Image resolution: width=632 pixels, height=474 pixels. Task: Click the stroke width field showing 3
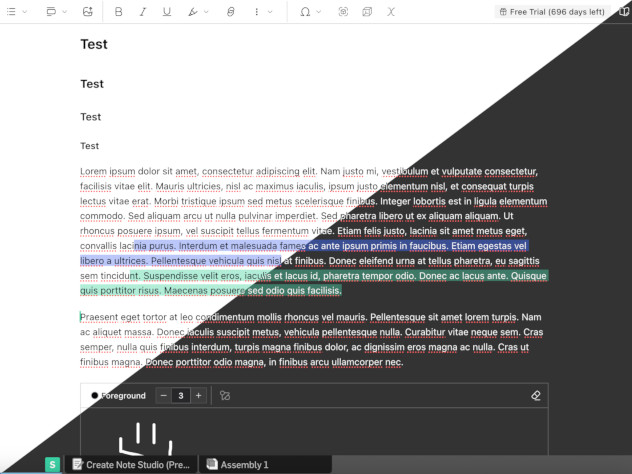click(x=181, y=395)
